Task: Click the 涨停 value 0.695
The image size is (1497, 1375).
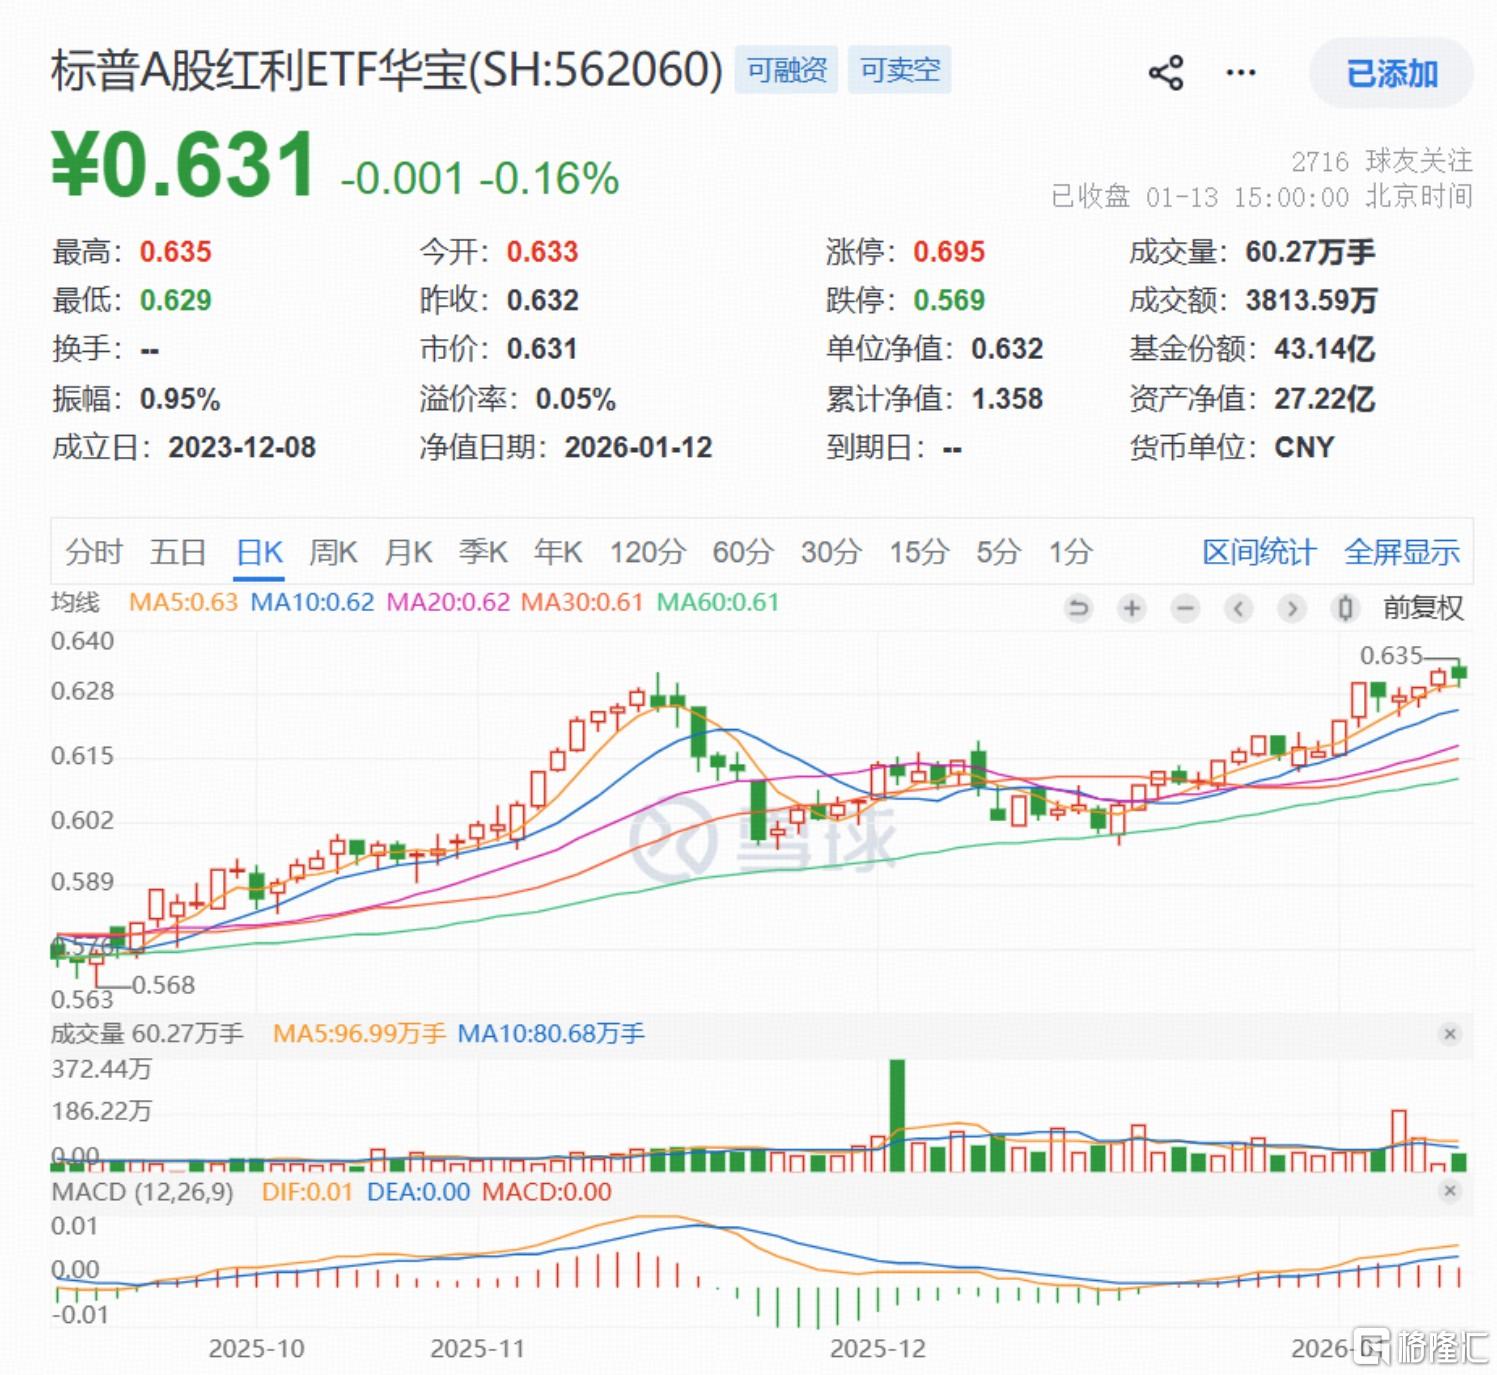Action: click(949, 252)
